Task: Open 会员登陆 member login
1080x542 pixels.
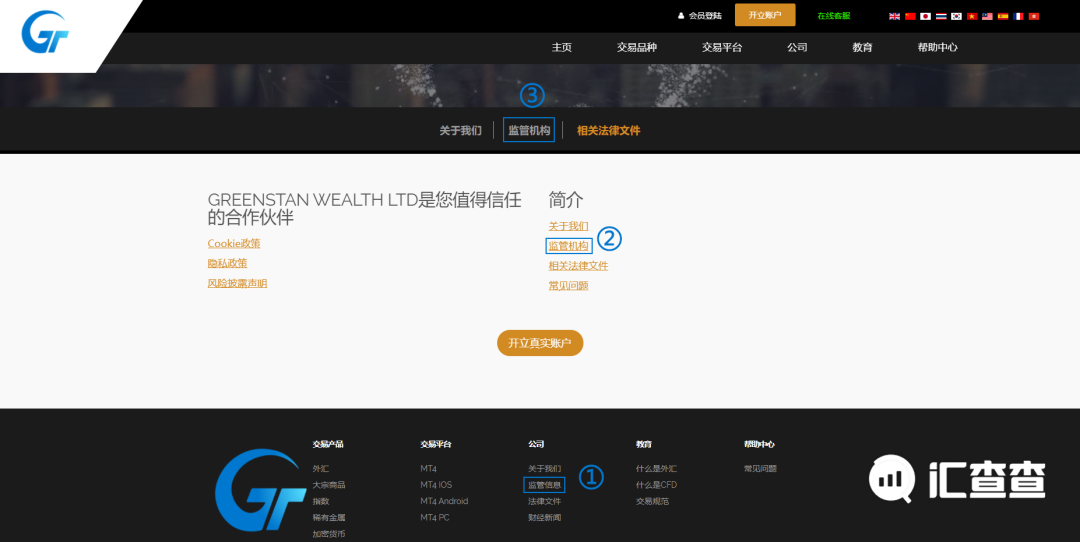Action: [700, 15]
